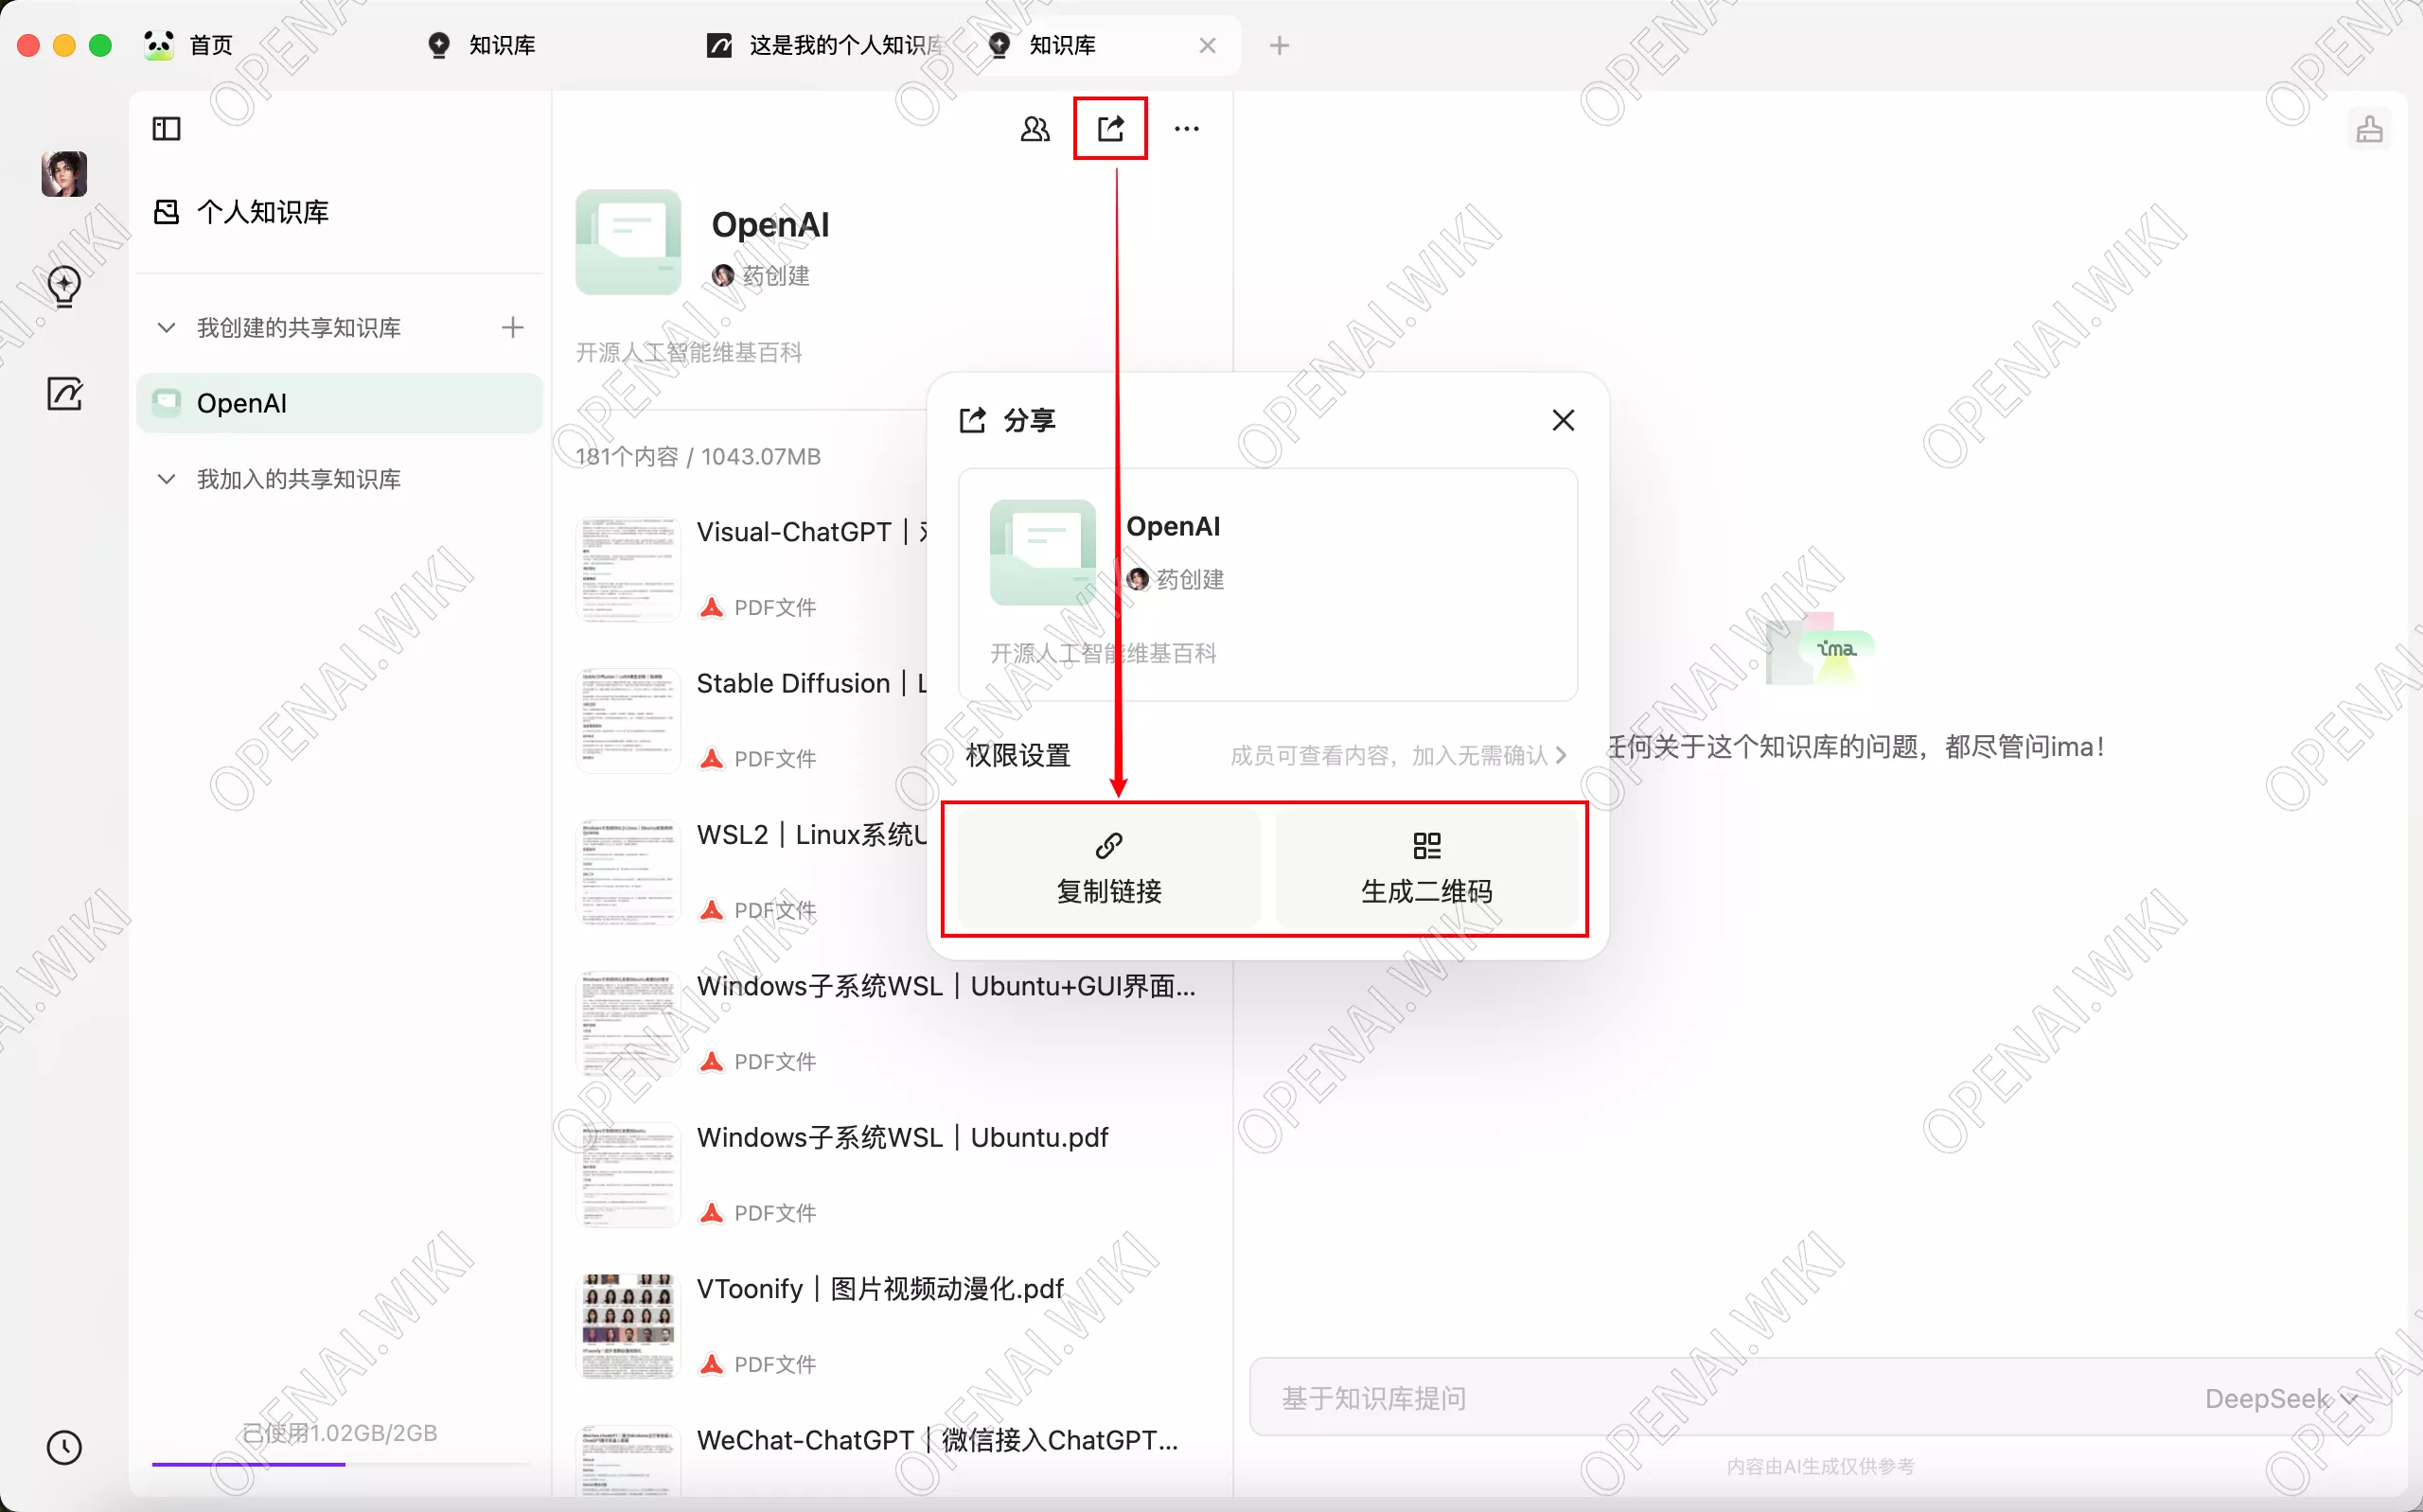Image resolution: width=2423 pixels, height=1512 pixels.
Task: Open a new tab with plus
Action: [1279, 46]
